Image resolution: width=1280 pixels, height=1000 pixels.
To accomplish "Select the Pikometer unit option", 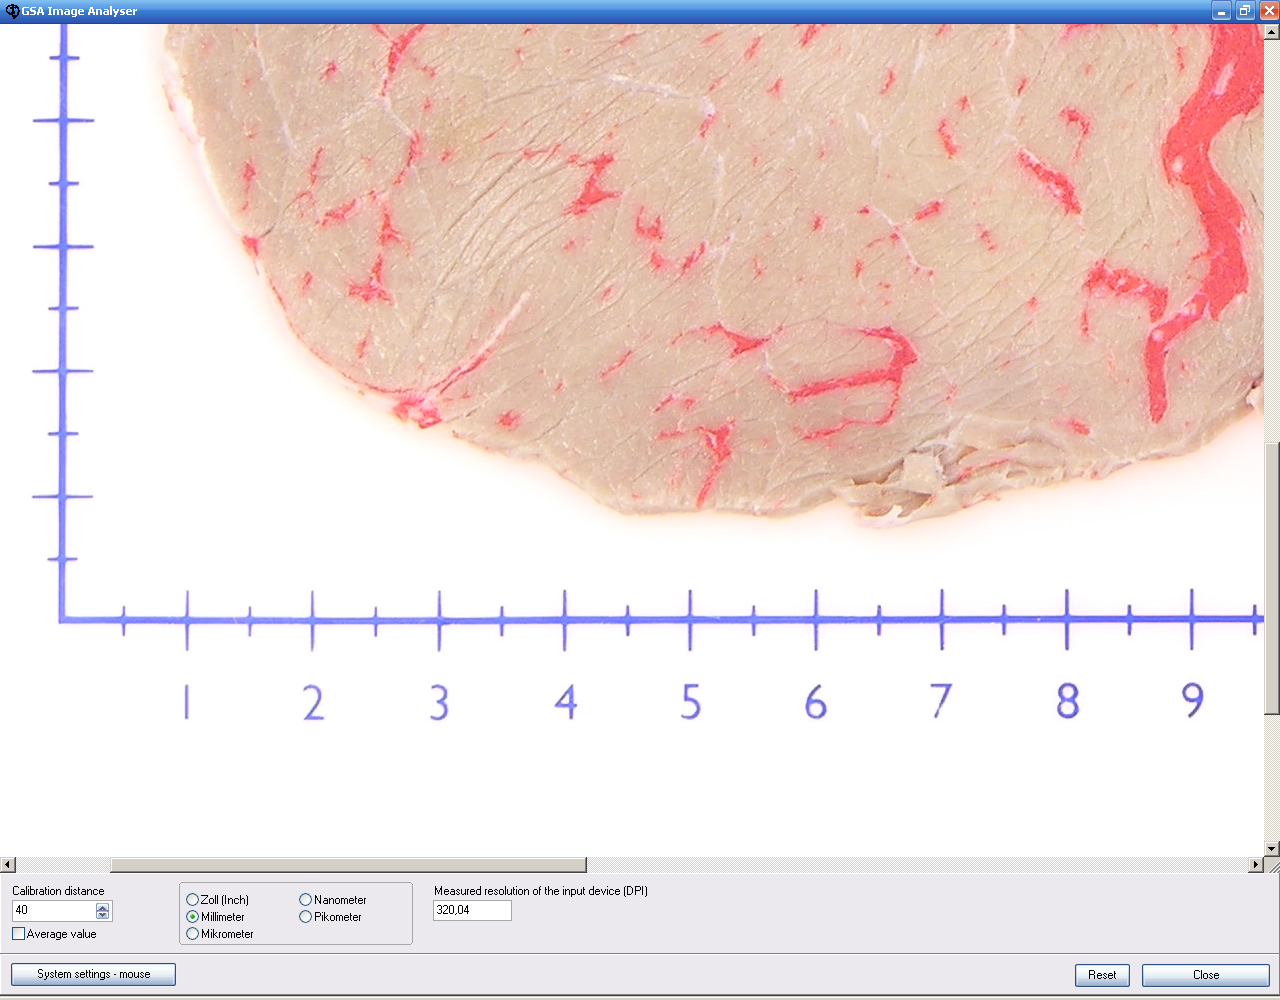I will tap(305, 917).
